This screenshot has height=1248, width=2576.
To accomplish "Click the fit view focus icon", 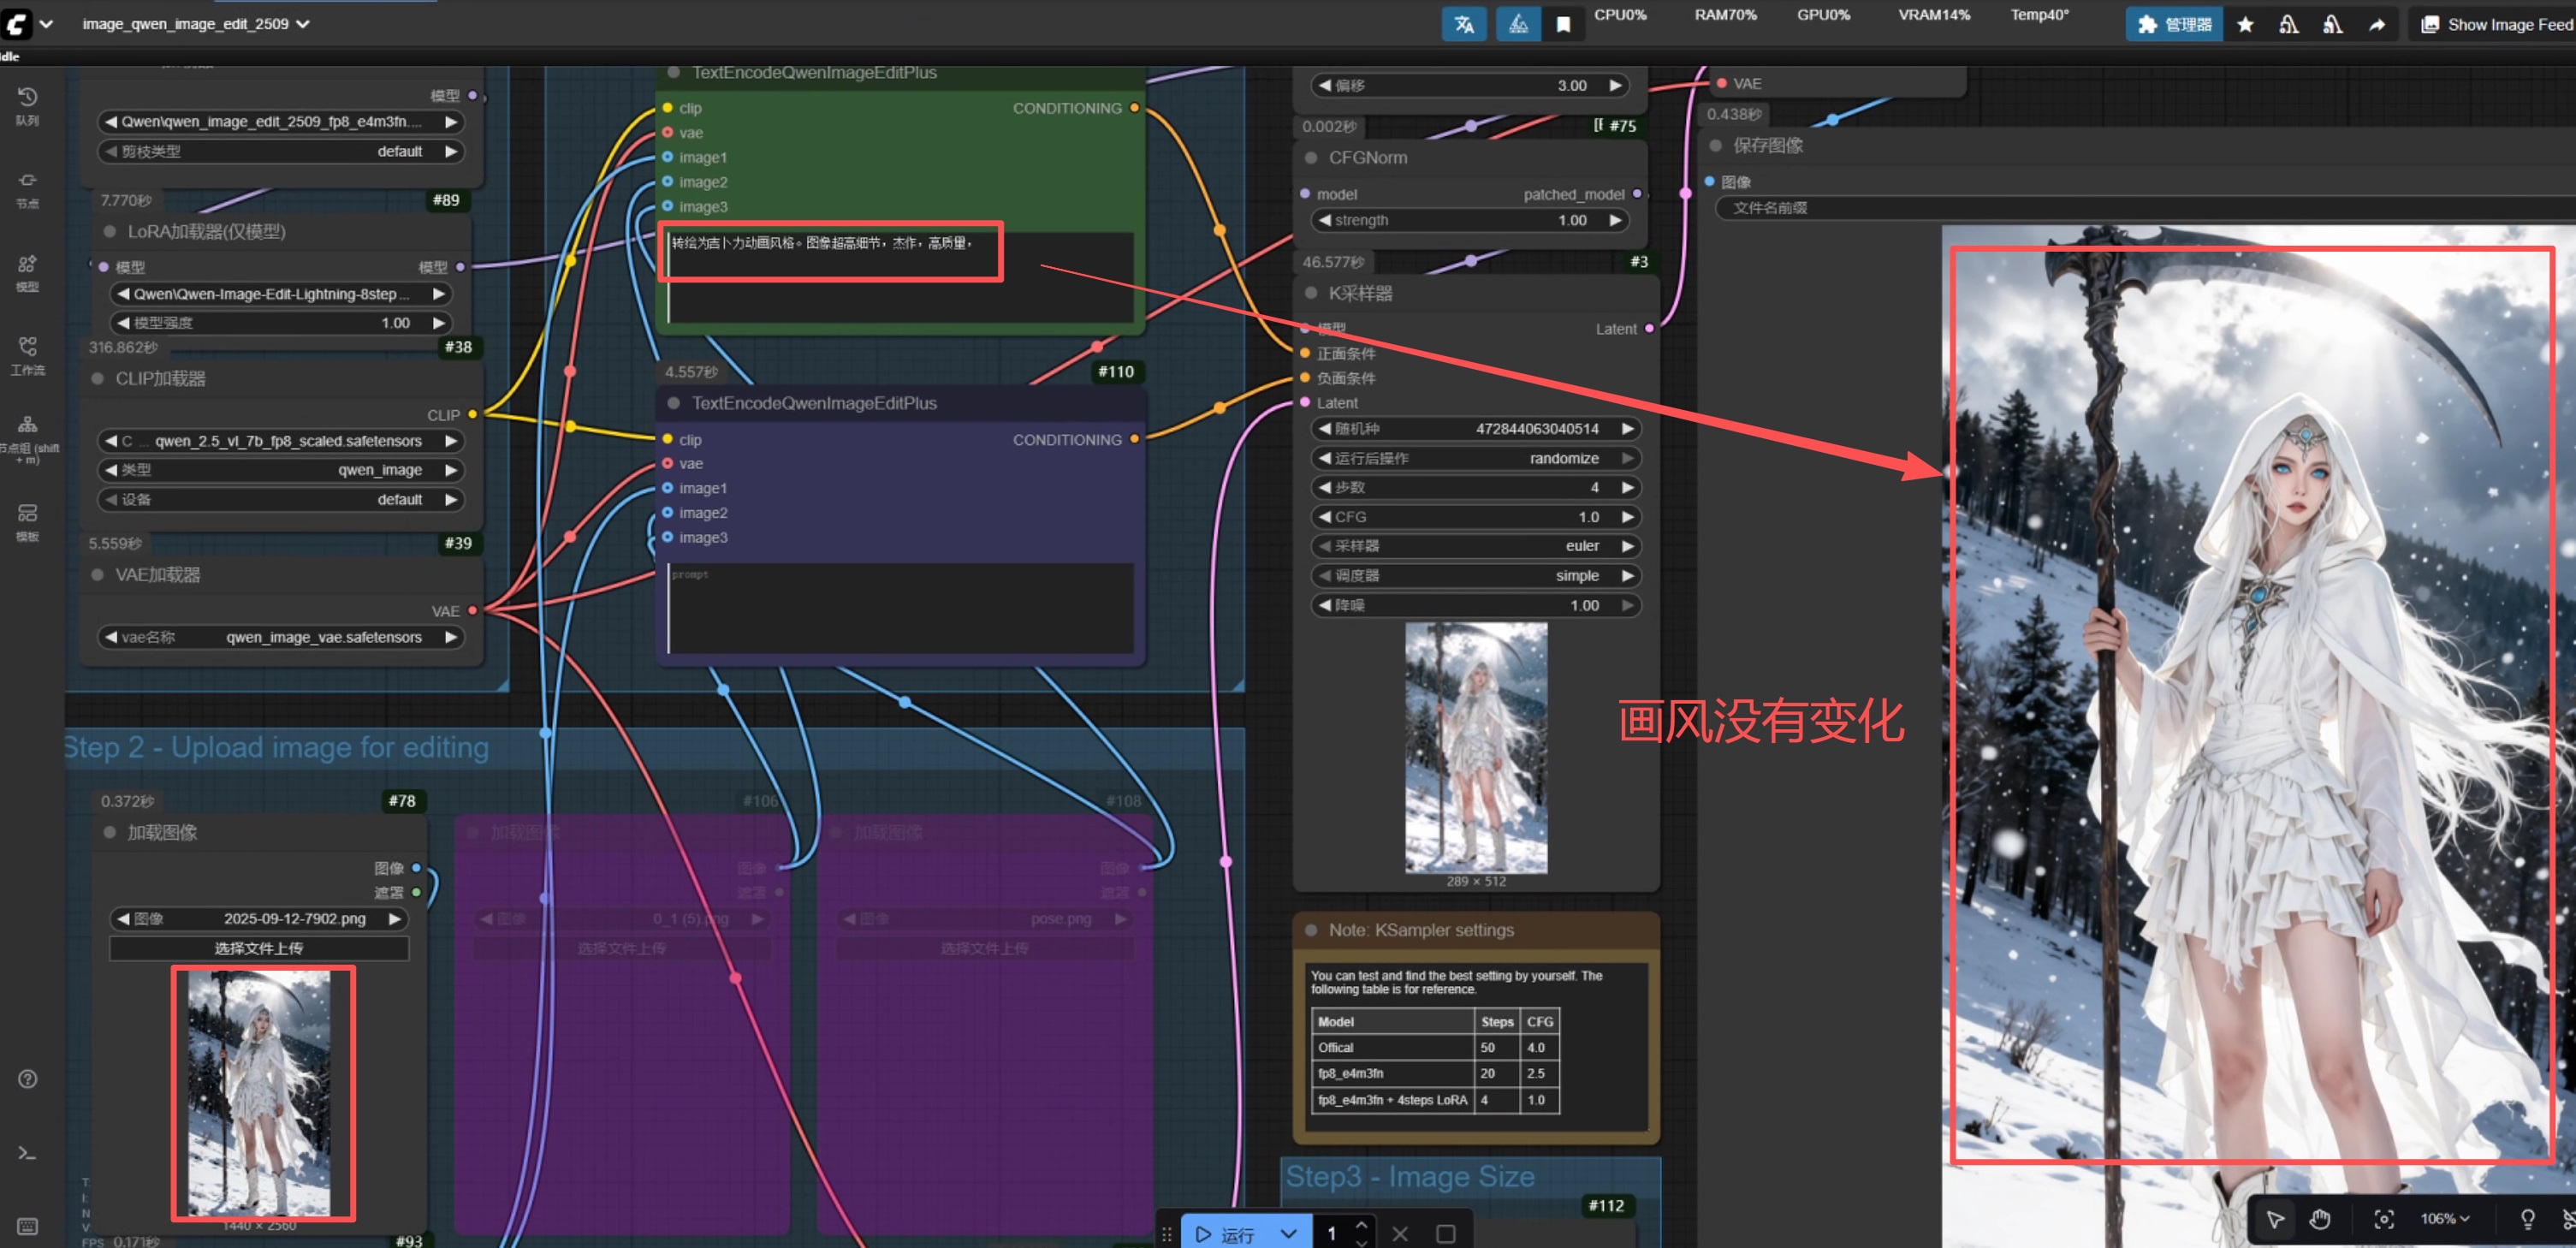I will (x=2384, y=1218).
